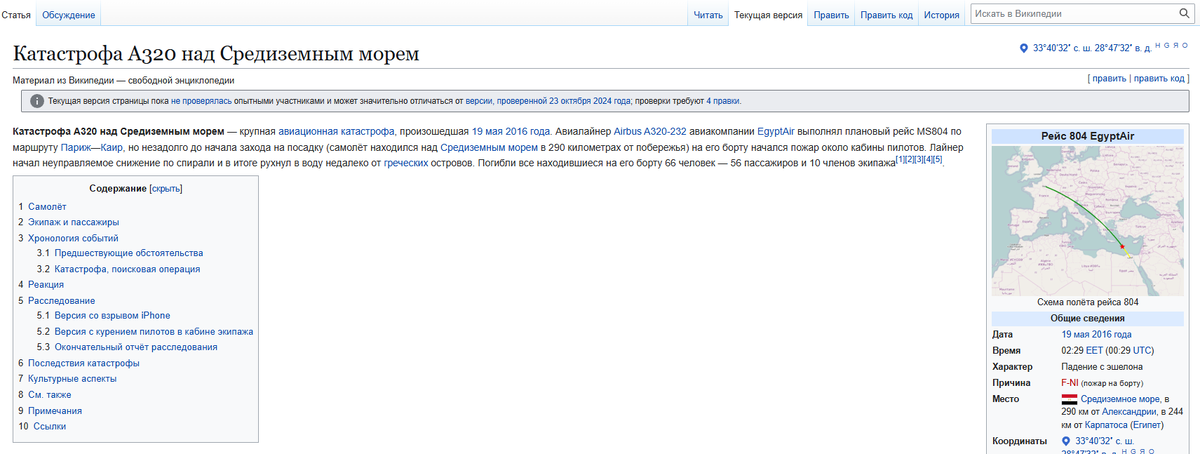Jump to 5.1 Версия со взрывом iPhone

[x=103, y=315]
